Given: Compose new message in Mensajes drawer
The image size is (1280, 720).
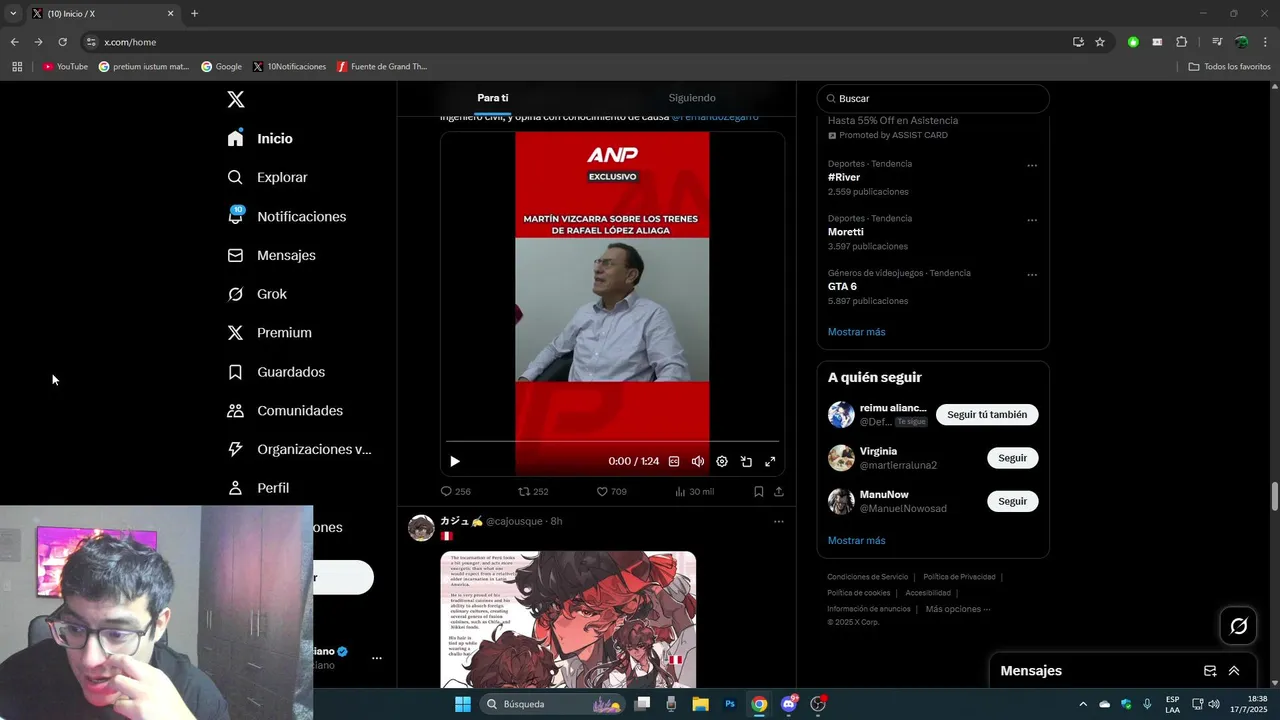Looking at the screenshot, I should click(1210, 671).
